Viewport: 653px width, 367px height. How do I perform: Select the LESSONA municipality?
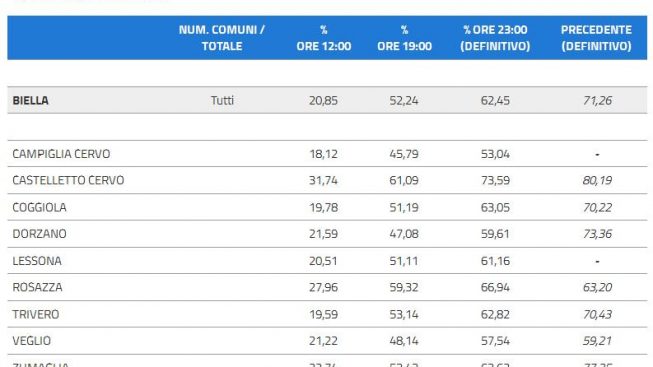pos(37,261)
